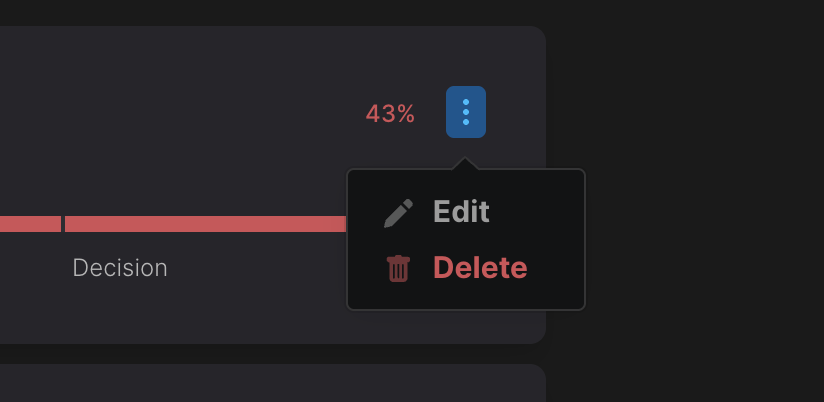
Task: Click the 43% percentage label
Action: [x=390, y=114]
